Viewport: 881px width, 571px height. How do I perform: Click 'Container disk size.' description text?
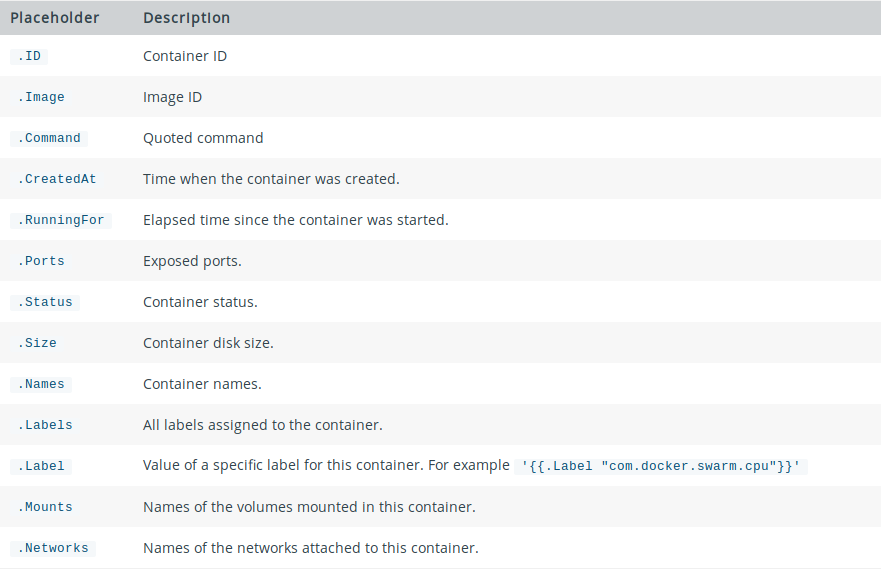(208, 343)
